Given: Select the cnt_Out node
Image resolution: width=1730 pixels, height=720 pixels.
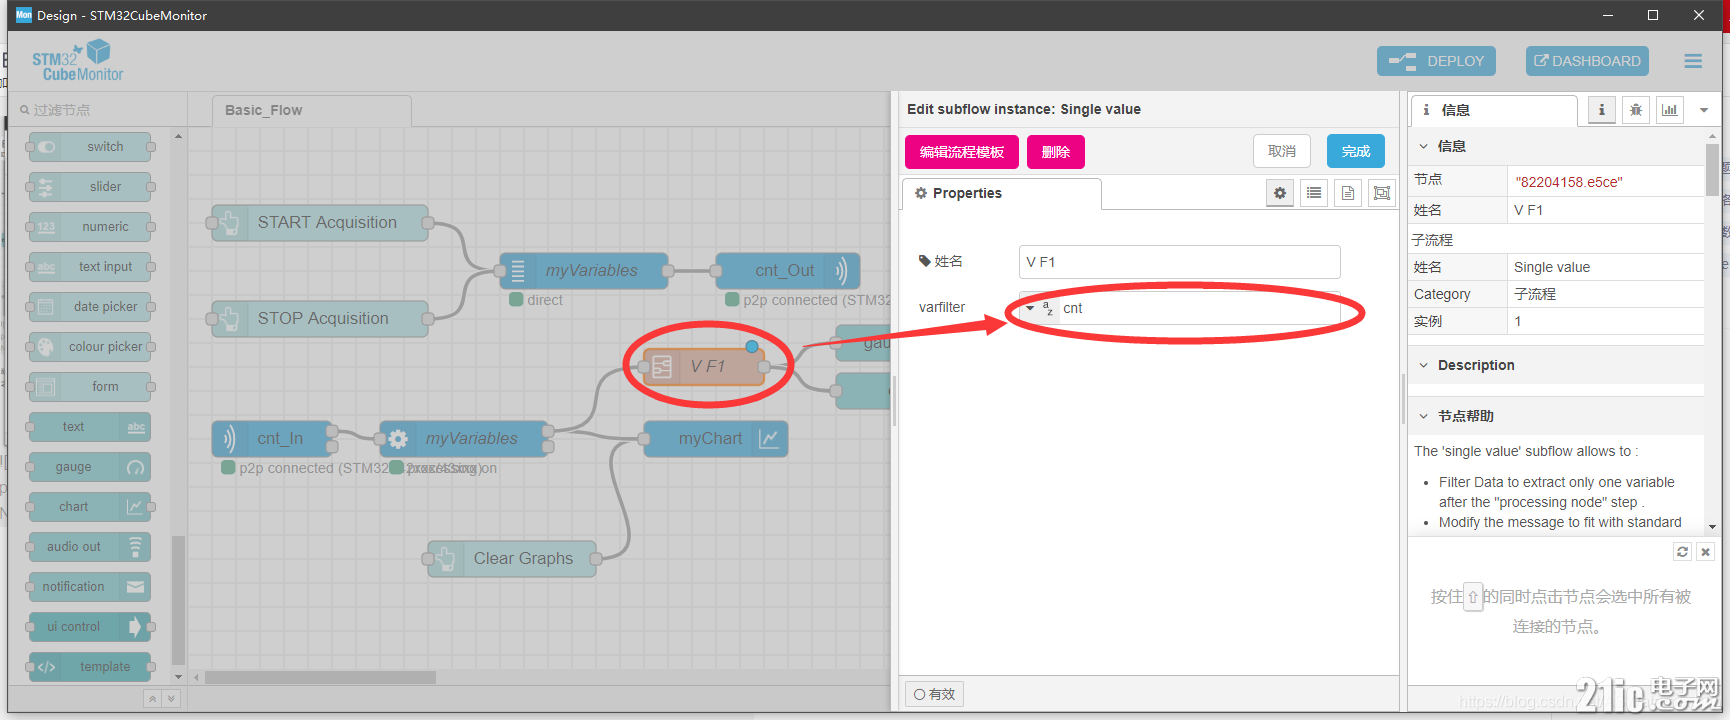Looking at the screenshot, I should (x=788, y=271).
